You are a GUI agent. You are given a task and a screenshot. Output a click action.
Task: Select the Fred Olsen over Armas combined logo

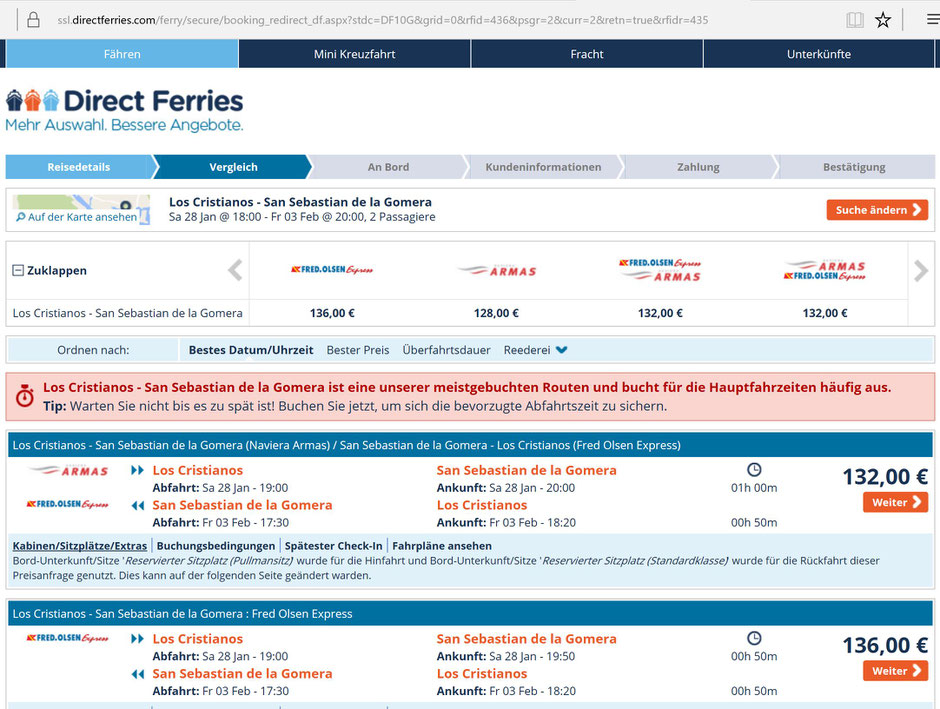[x=660, y=270]
